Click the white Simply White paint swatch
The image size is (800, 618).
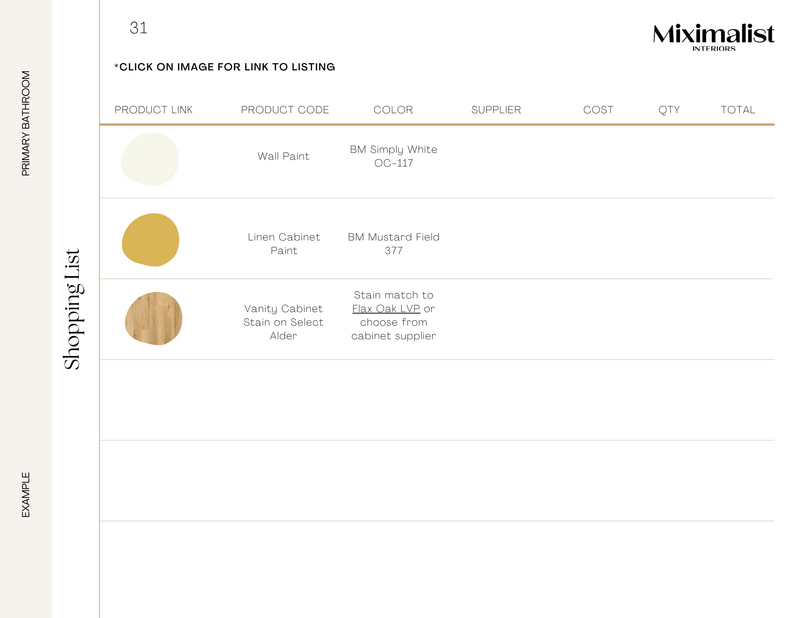pyautogui.click(x=150, y=159)
